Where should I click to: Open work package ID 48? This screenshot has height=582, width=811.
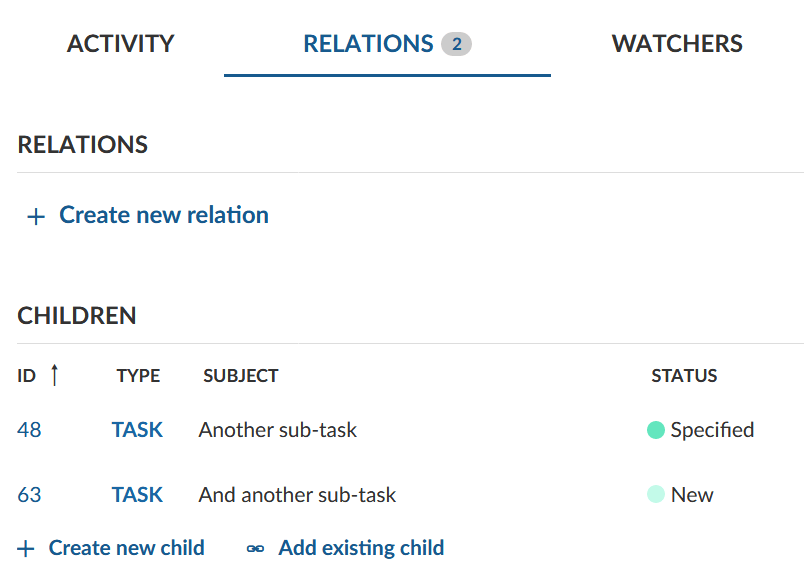pos(29,430)
